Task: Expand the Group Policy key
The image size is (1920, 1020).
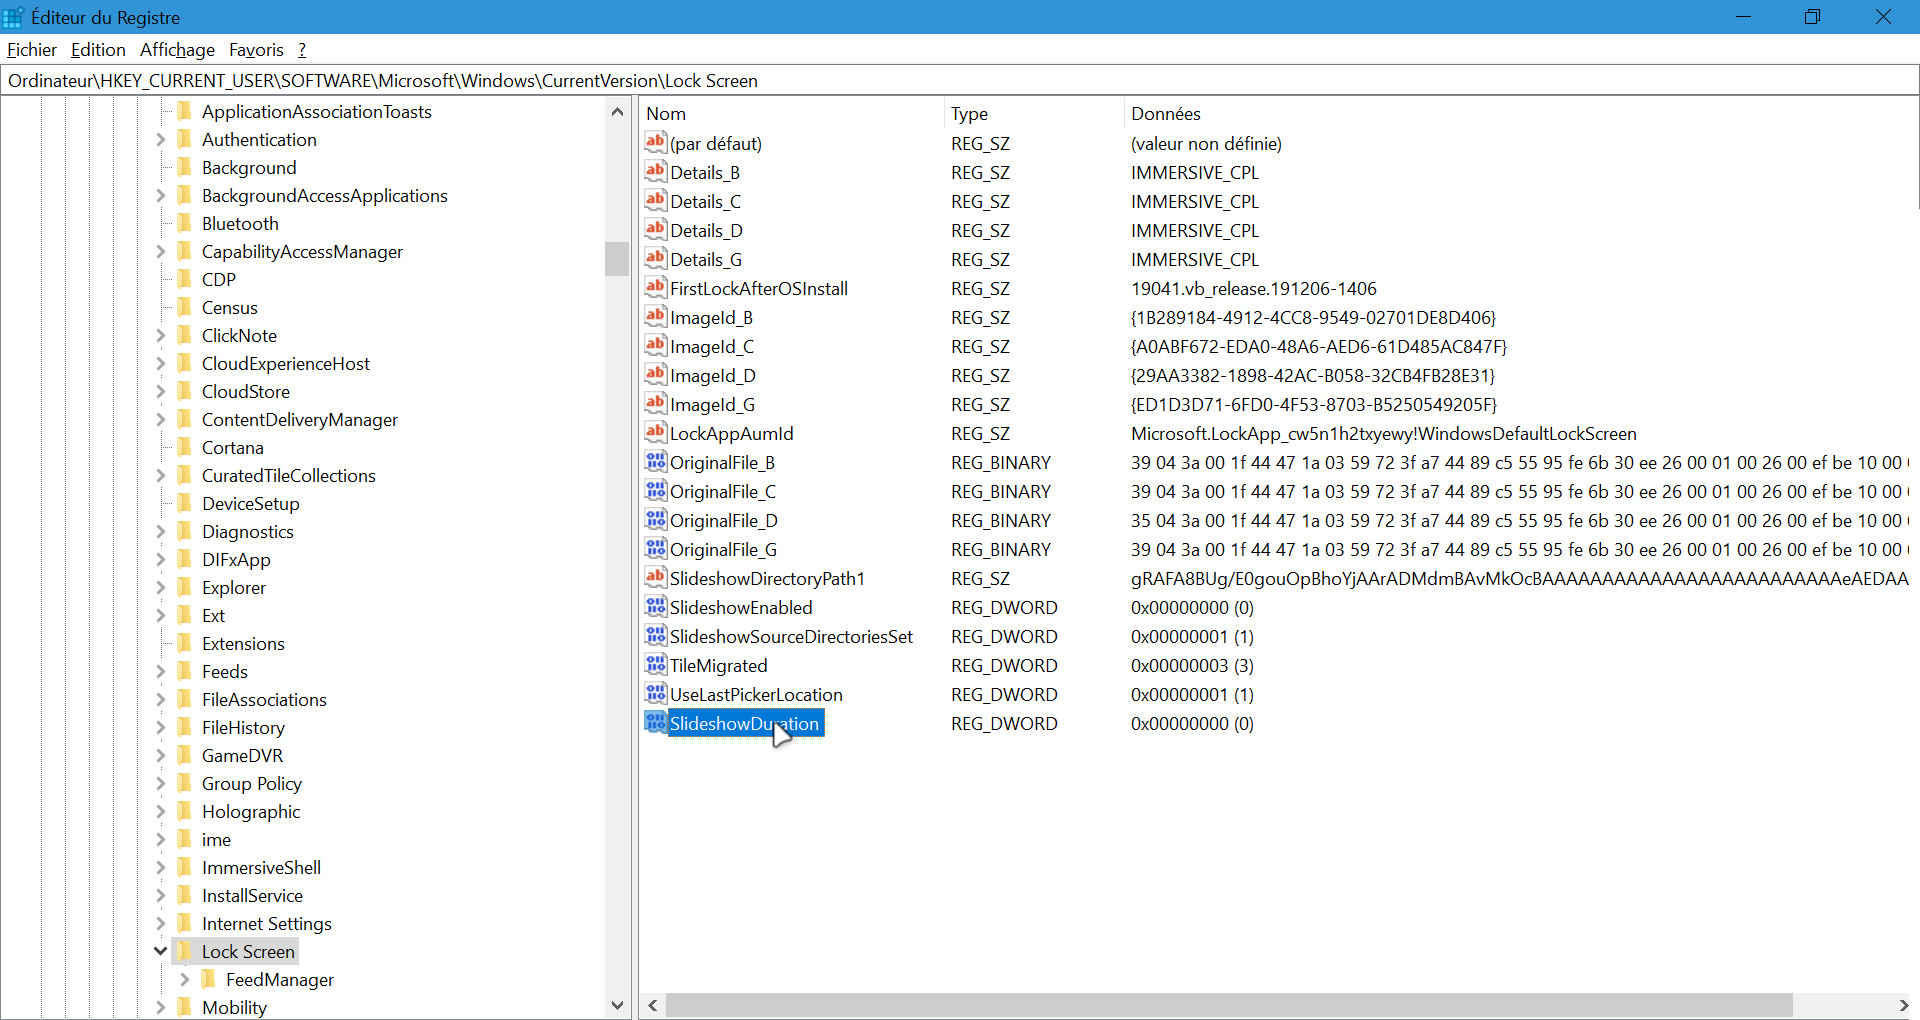Action: point(160,783)
